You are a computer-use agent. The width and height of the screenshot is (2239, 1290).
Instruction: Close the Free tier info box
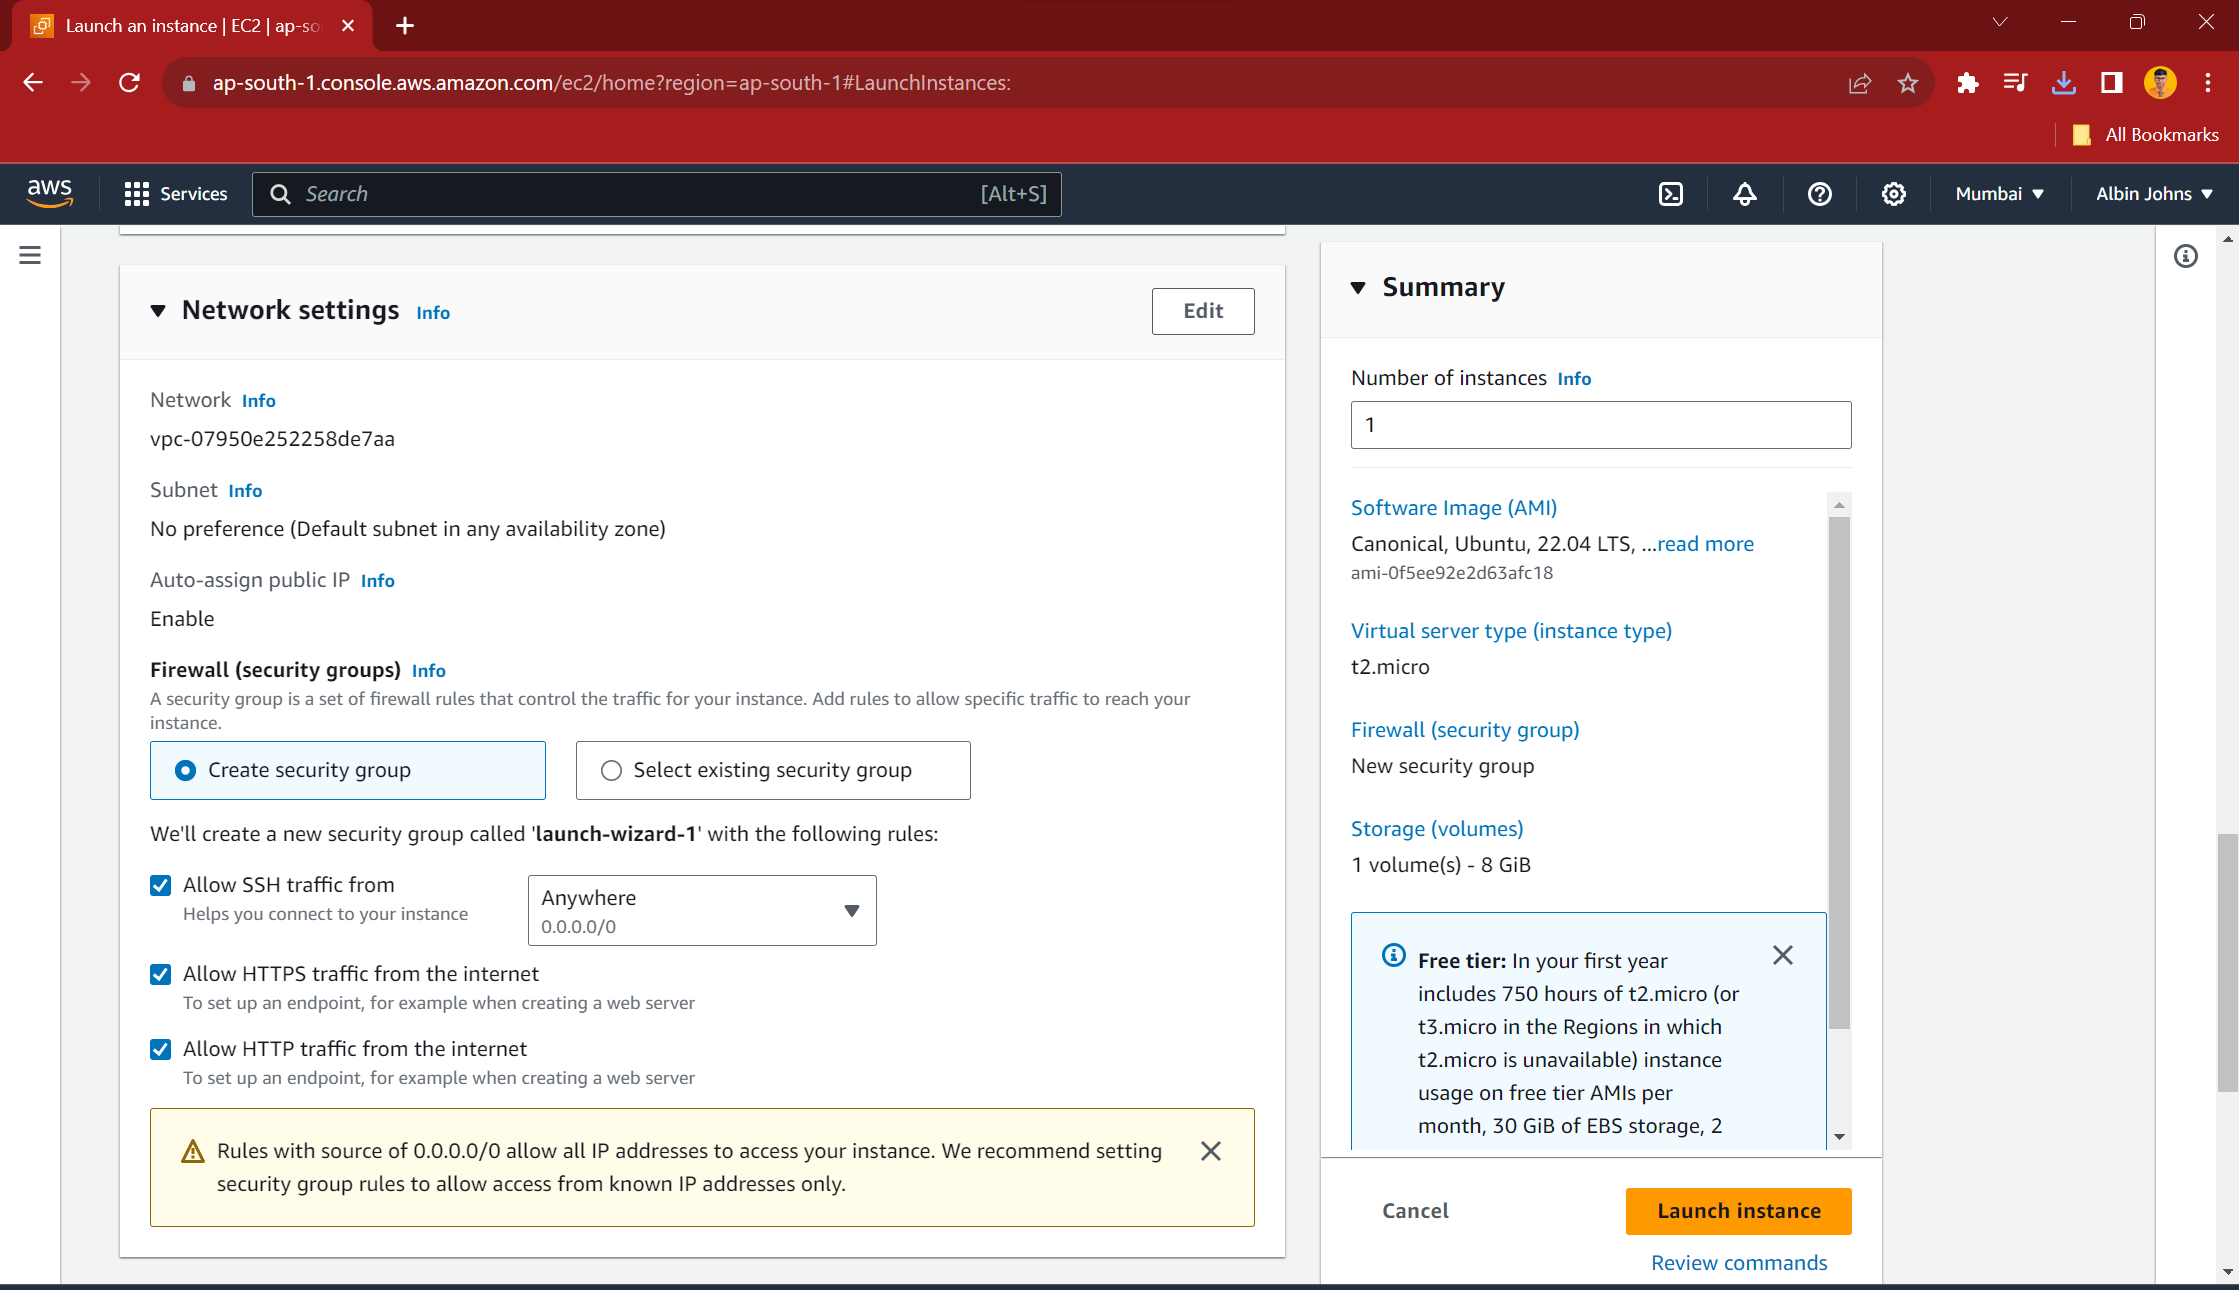pyautogui.click(x=1782, y=956)
